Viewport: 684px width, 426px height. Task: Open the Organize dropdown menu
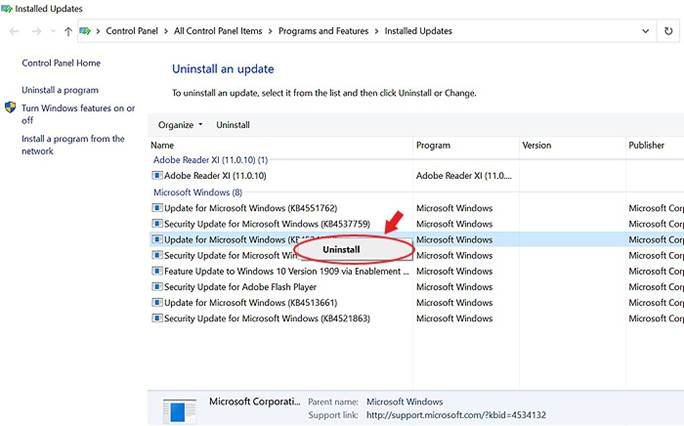click(x=180, y=125)
